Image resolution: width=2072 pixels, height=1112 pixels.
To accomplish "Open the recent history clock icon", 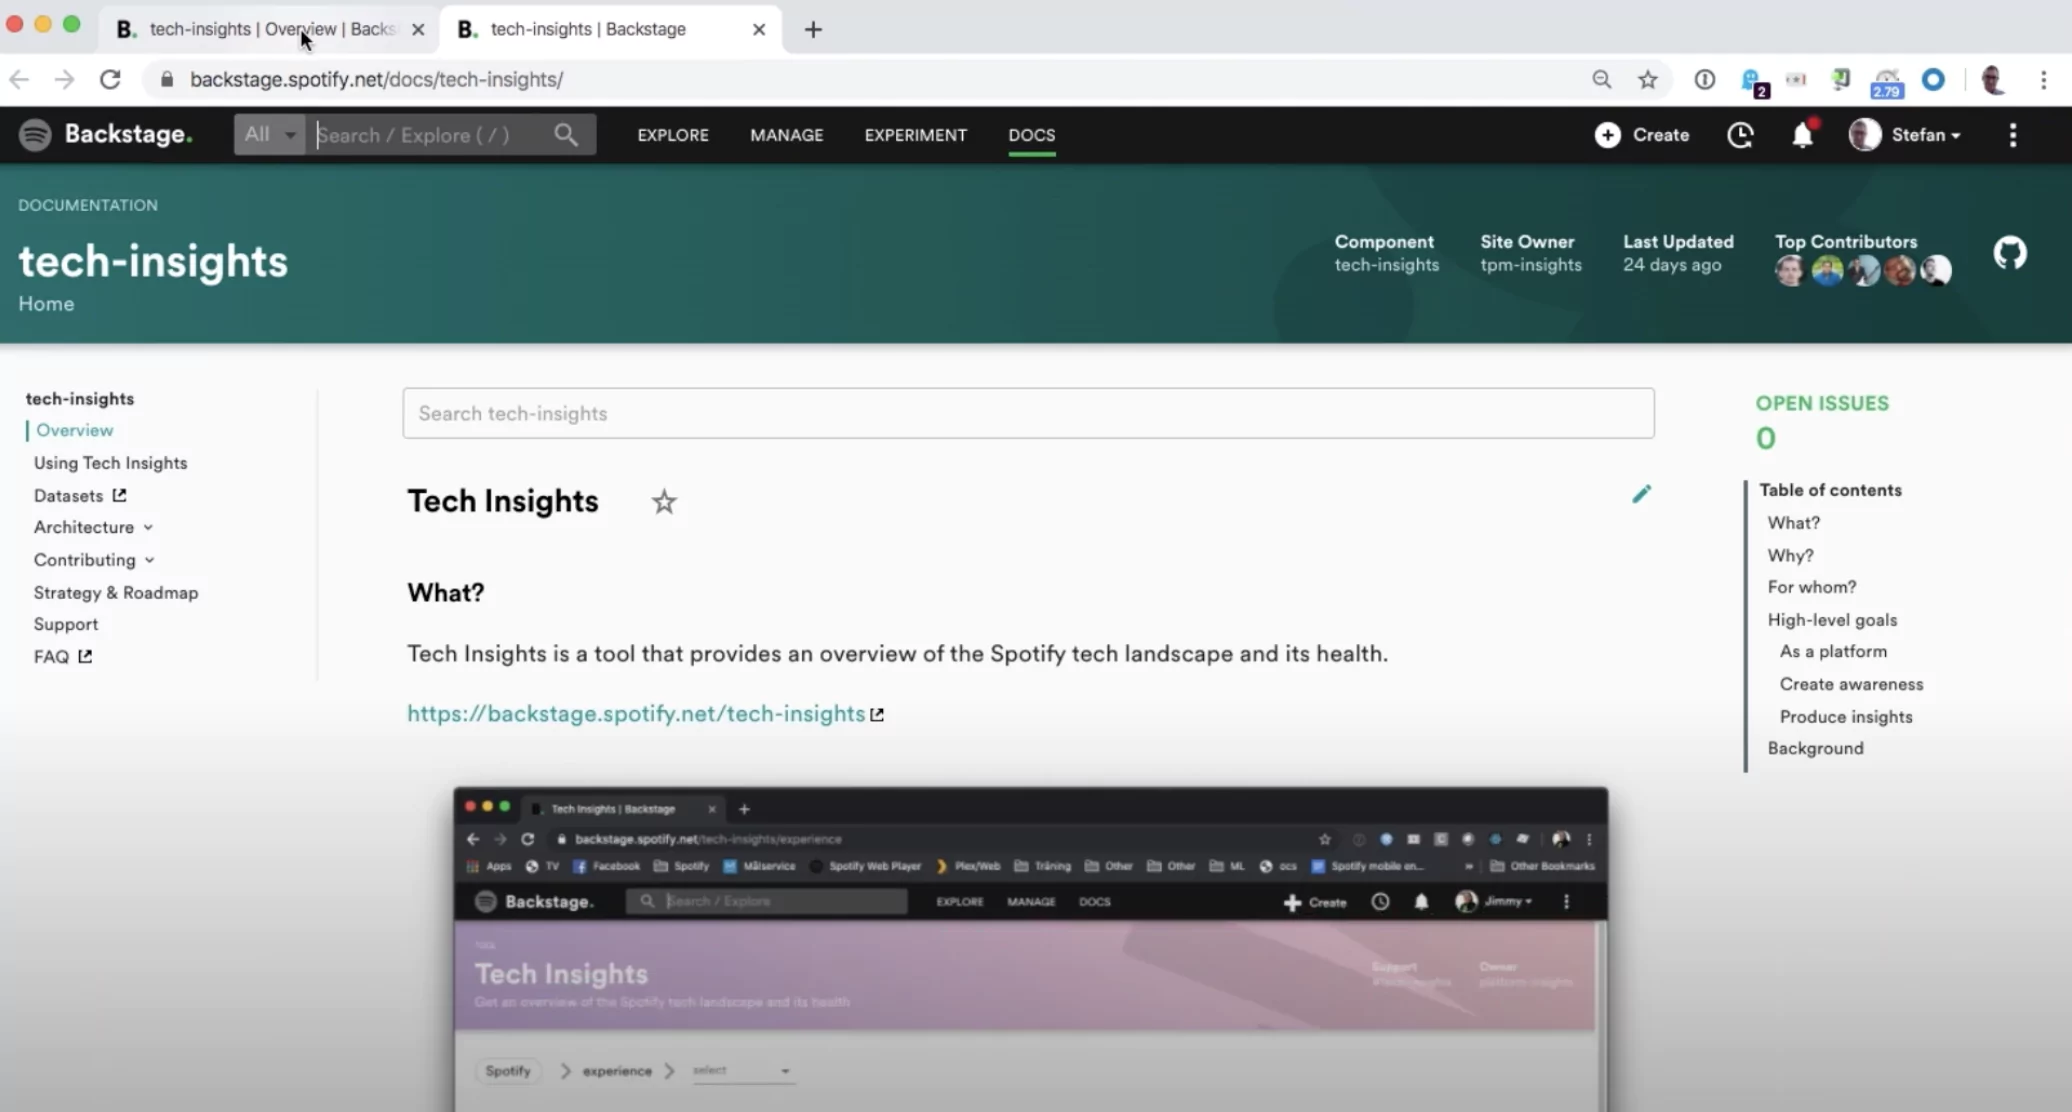I will pos(1740,135).
